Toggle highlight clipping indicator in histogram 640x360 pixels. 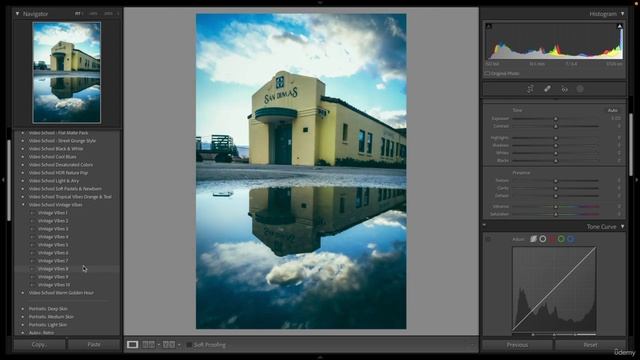point(620,26)
